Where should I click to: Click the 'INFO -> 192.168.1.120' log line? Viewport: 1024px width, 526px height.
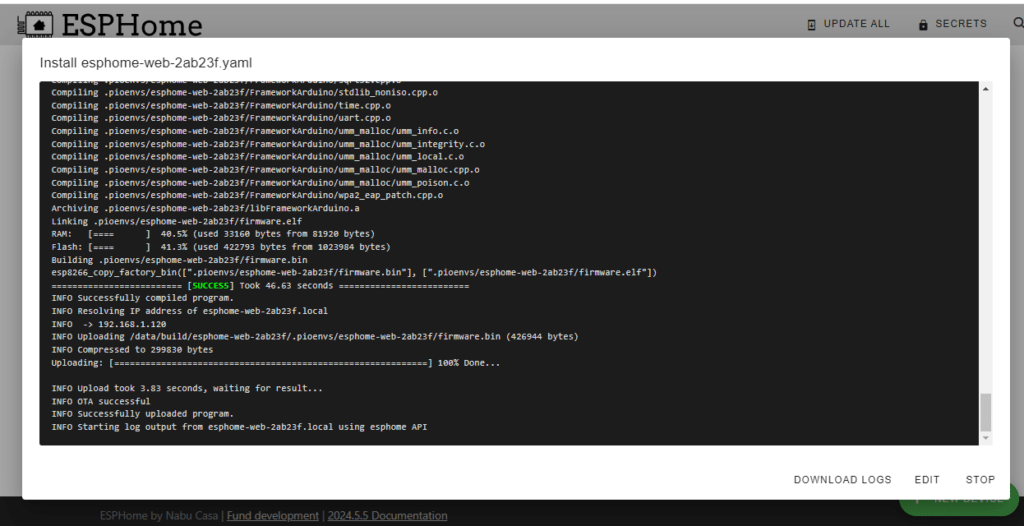(x=108, y=324)
